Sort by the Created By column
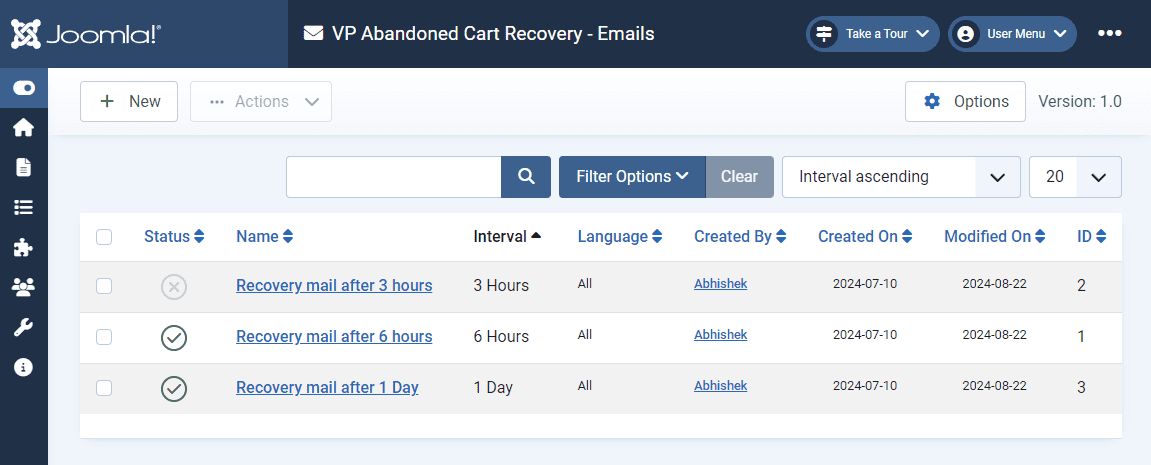The height and width of the screenshot is (465, 1151). (x=741, y=237)
